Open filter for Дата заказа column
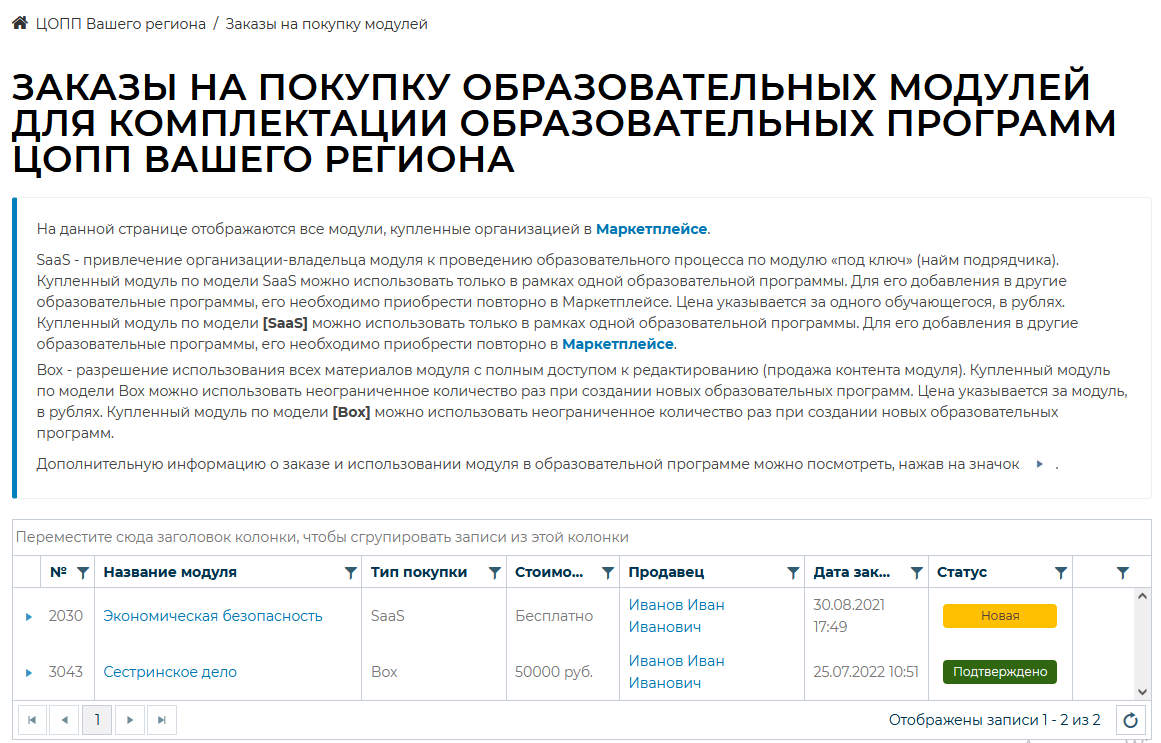Screen dimensions: 1161x743 click(x=916, y=573)
